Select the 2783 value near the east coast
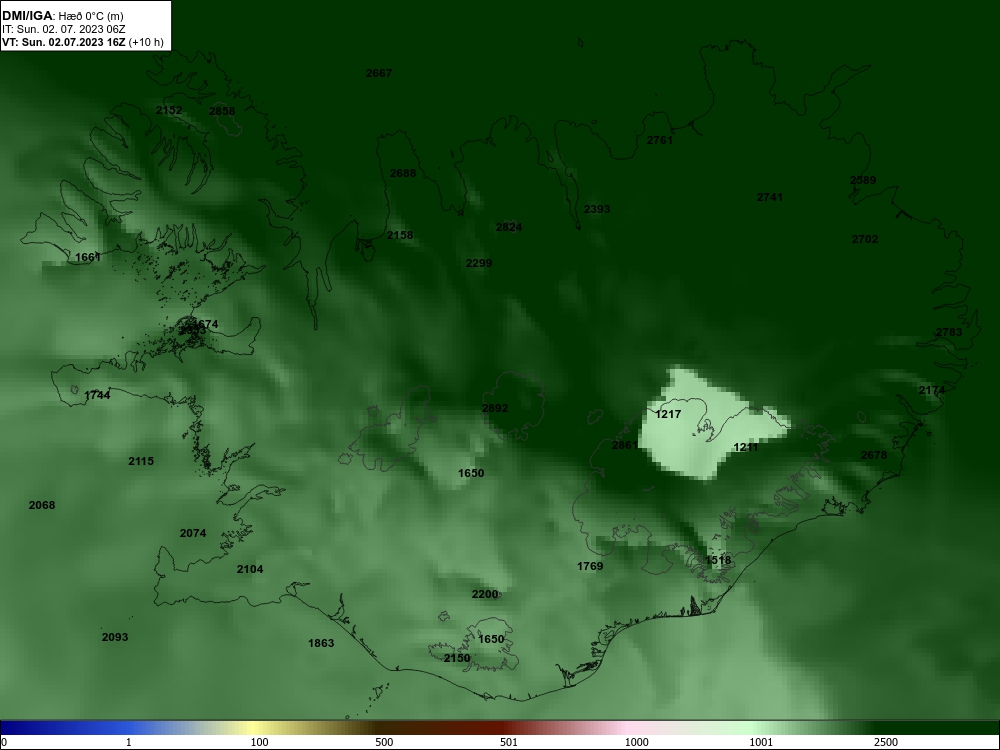The width and height of the screenshot is (1000, 750). click(949, 332)
